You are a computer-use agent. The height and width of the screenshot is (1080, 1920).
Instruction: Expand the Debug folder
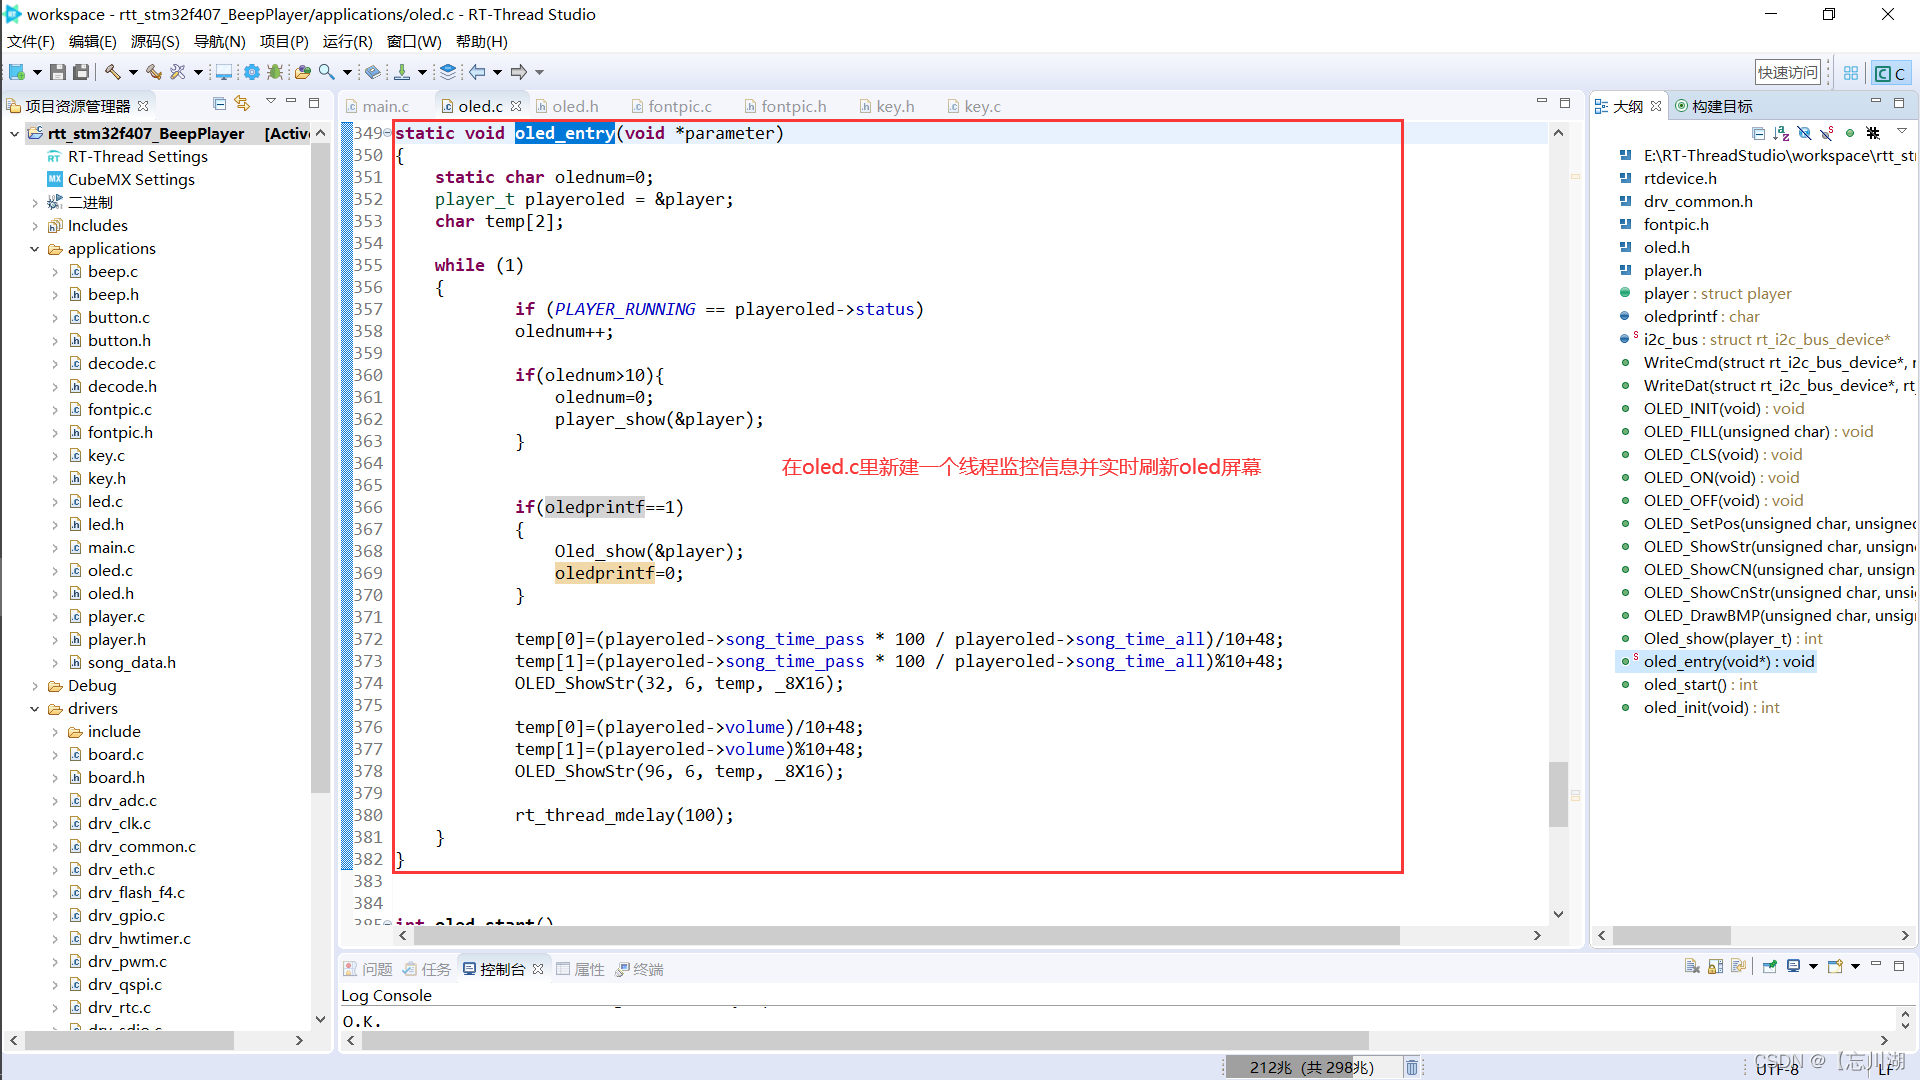[35, 686]
